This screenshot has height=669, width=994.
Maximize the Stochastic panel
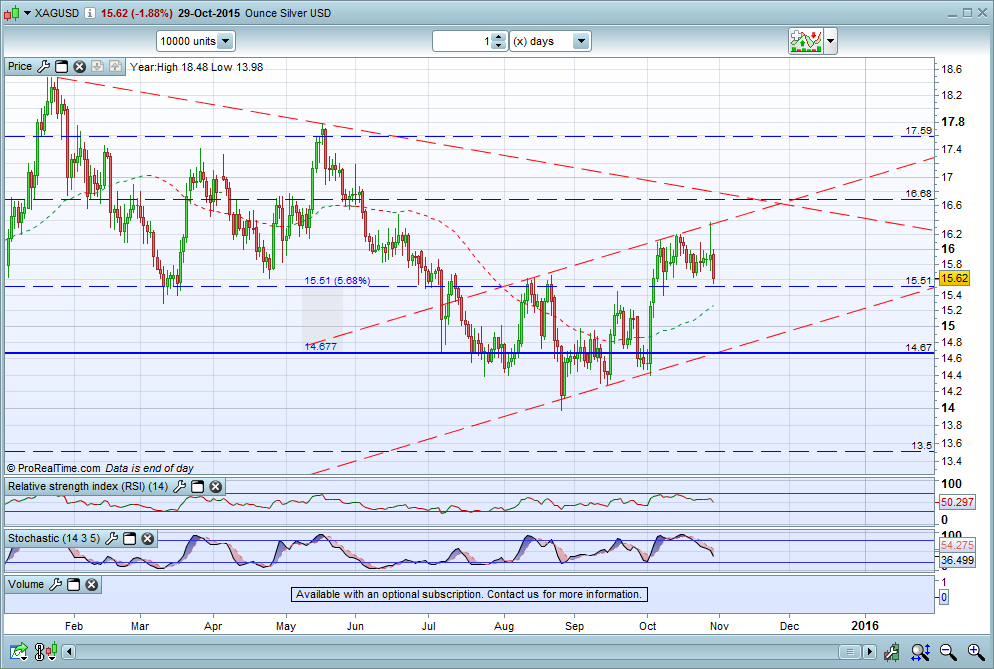tap(129, 538)
